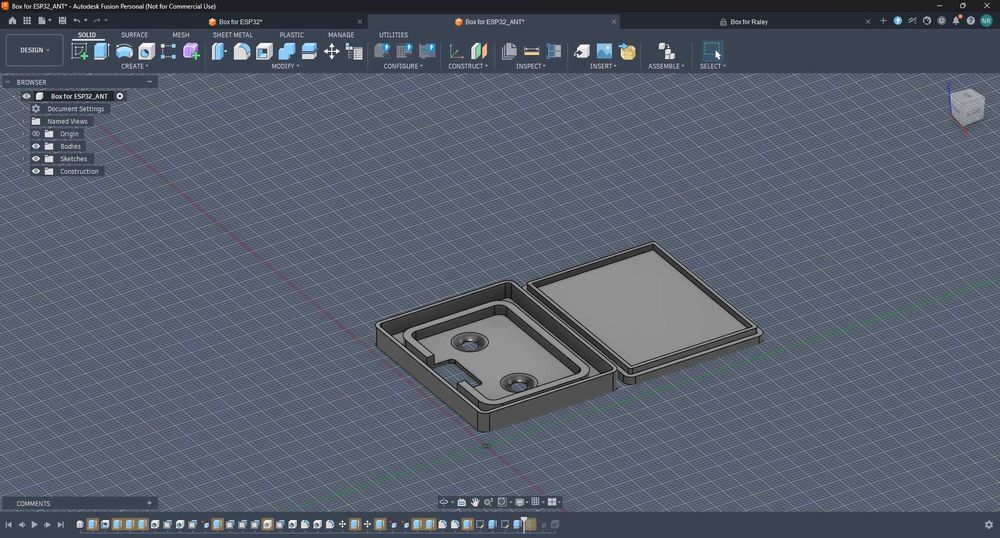Jump to the timeline end
Image resolution: width=1000 pixels, height=538 pixels.
[x=61, y=525]
